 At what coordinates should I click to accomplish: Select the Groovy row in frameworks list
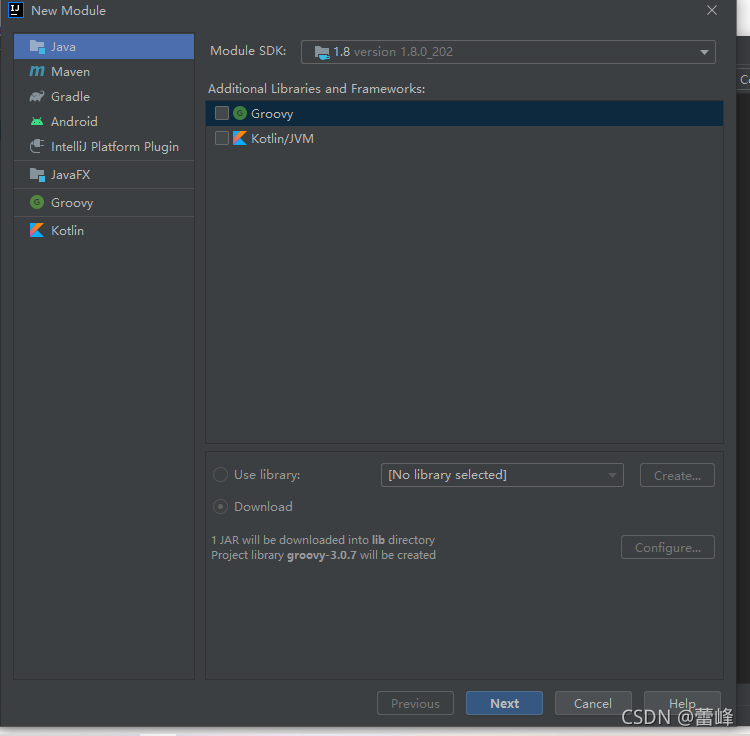coord(464,113)
